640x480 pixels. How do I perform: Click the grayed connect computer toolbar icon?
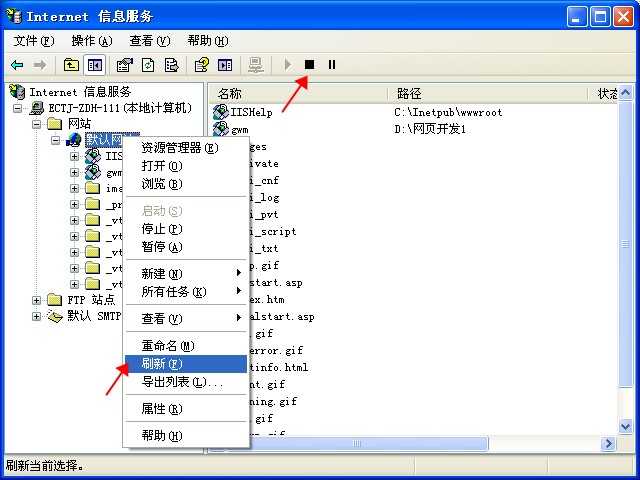tap(256, 65)
